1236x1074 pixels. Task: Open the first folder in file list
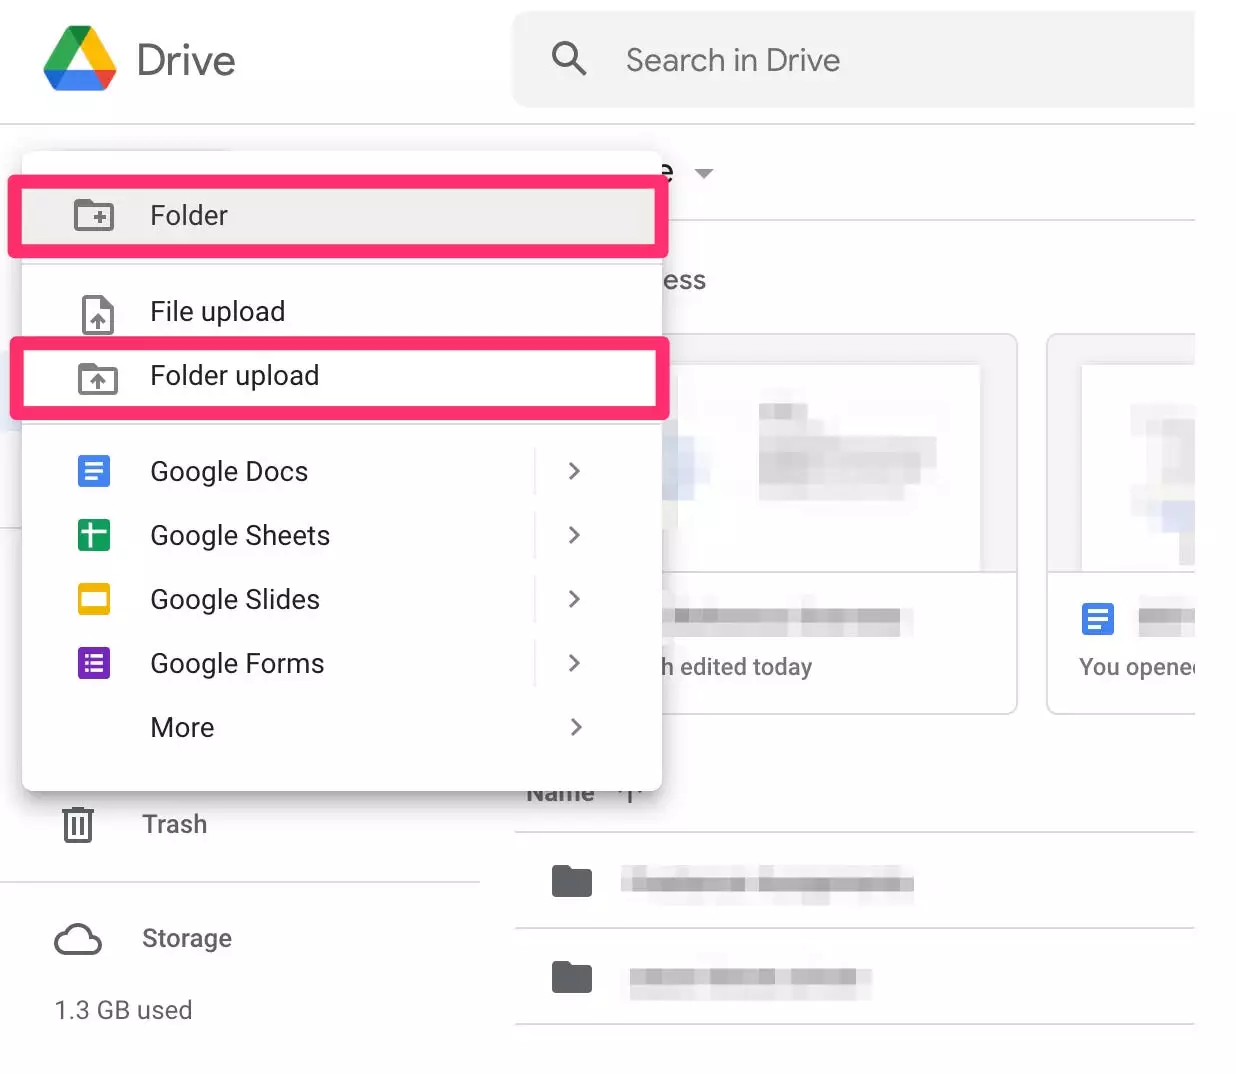click(766, 882)
